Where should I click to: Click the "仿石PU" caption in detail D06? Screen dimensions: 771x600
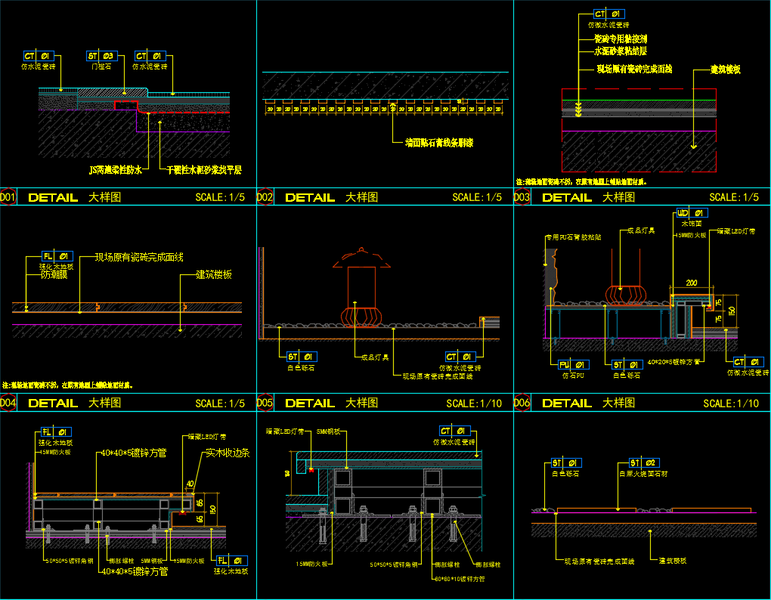[x=573, y=375]
